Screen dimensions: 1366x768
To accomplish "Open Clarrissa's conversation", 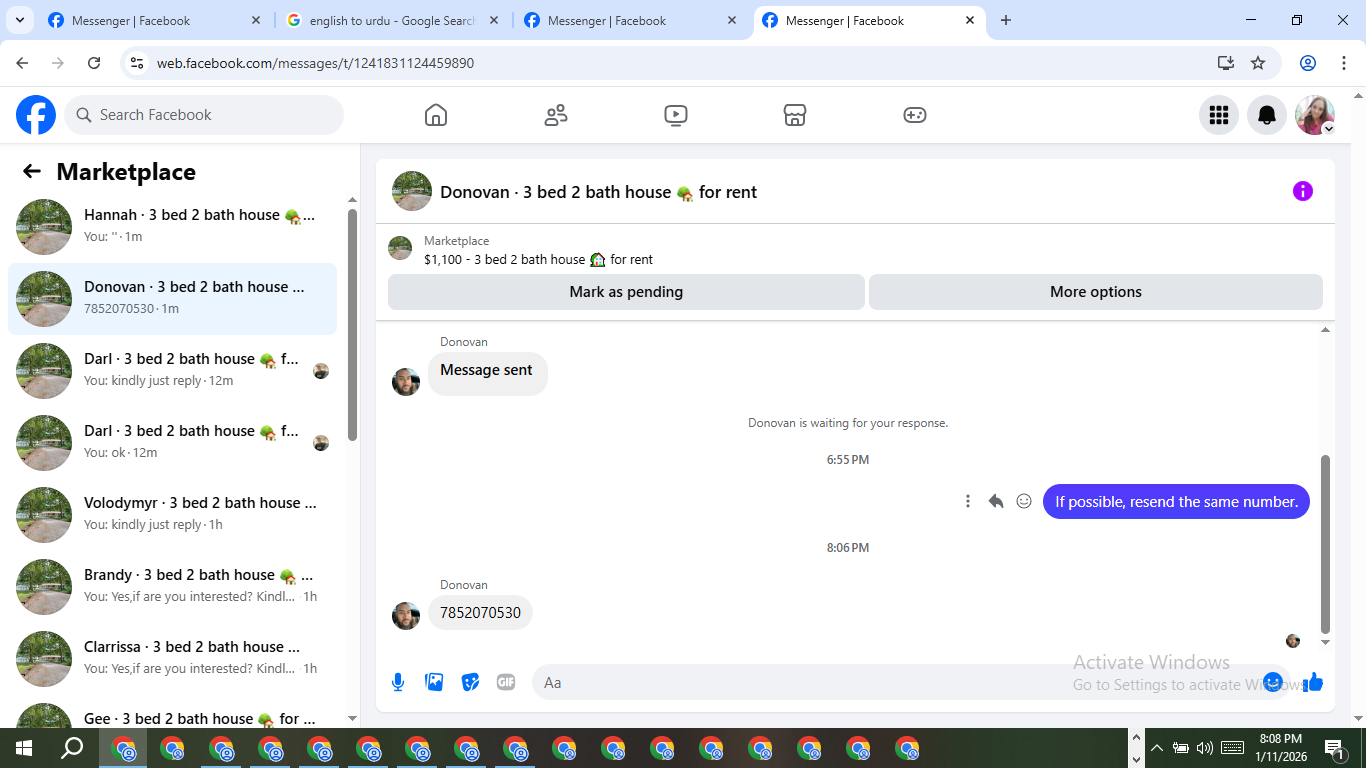I will pyautogui.click(x=172, y=659).
